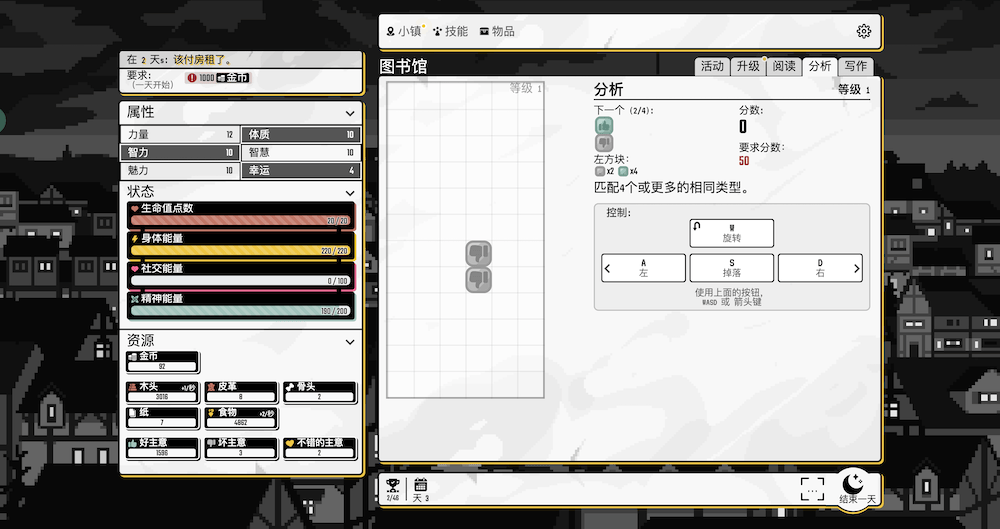Click the moon icon to end the day
The height and width of the screenshot is (529, 1000).
(857, 484)
